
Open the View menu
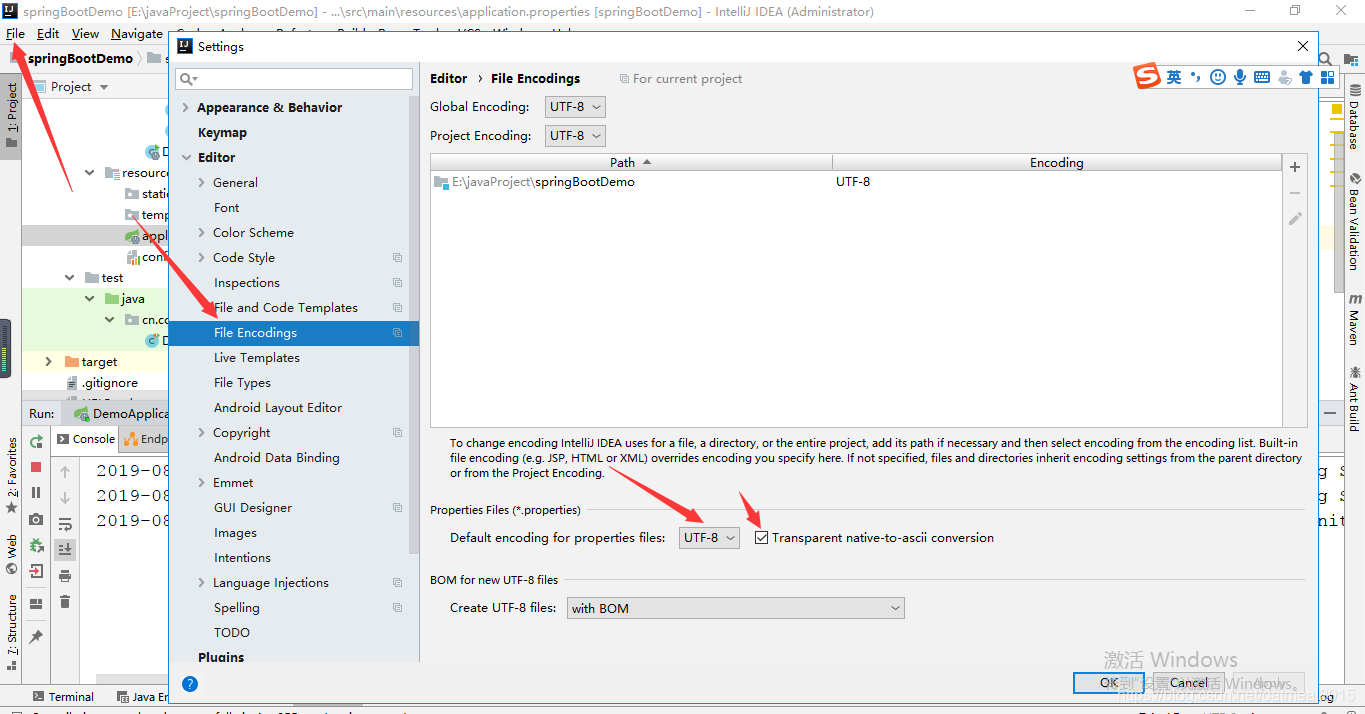85,34
